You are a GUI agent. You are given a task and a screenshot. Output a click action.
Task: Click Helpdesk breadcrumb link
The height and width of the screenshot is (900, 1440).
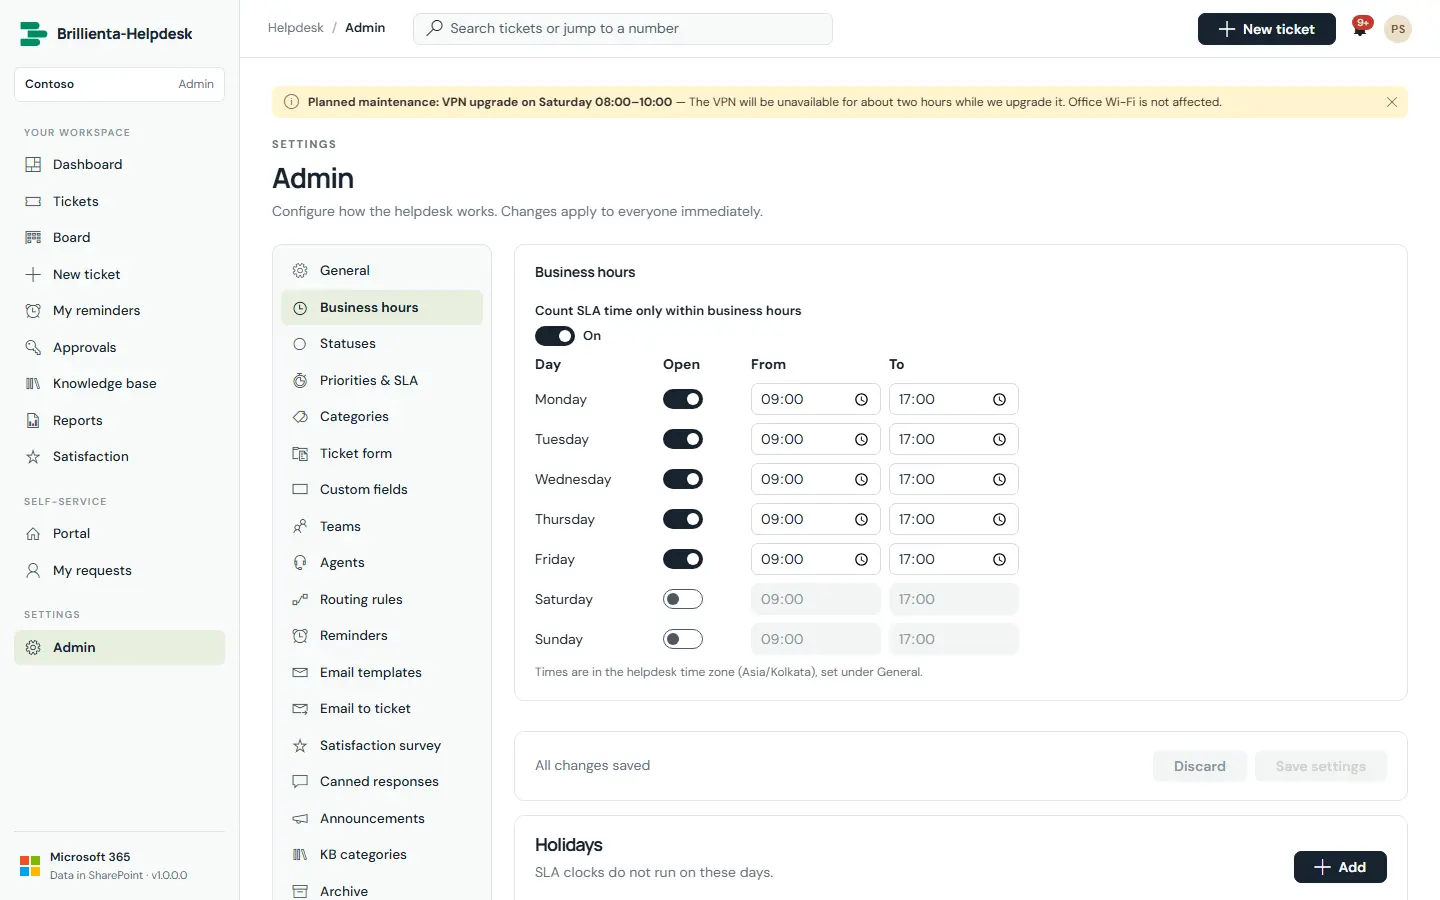[x=295, y=28]
